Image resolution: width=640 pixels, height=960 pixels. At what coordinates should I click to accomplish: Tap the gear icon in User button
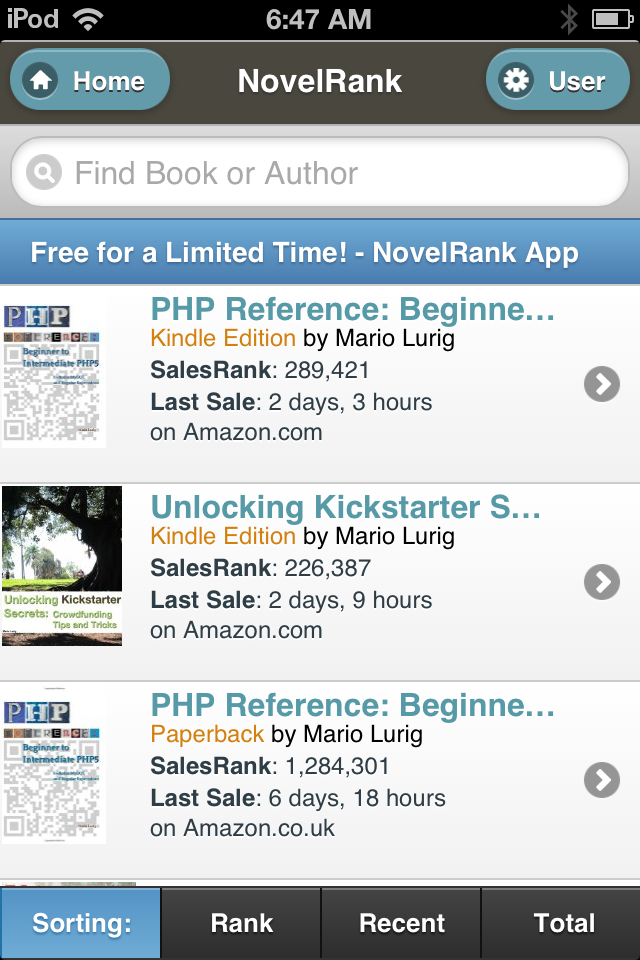pyautogui.click(x=516, y=80)
